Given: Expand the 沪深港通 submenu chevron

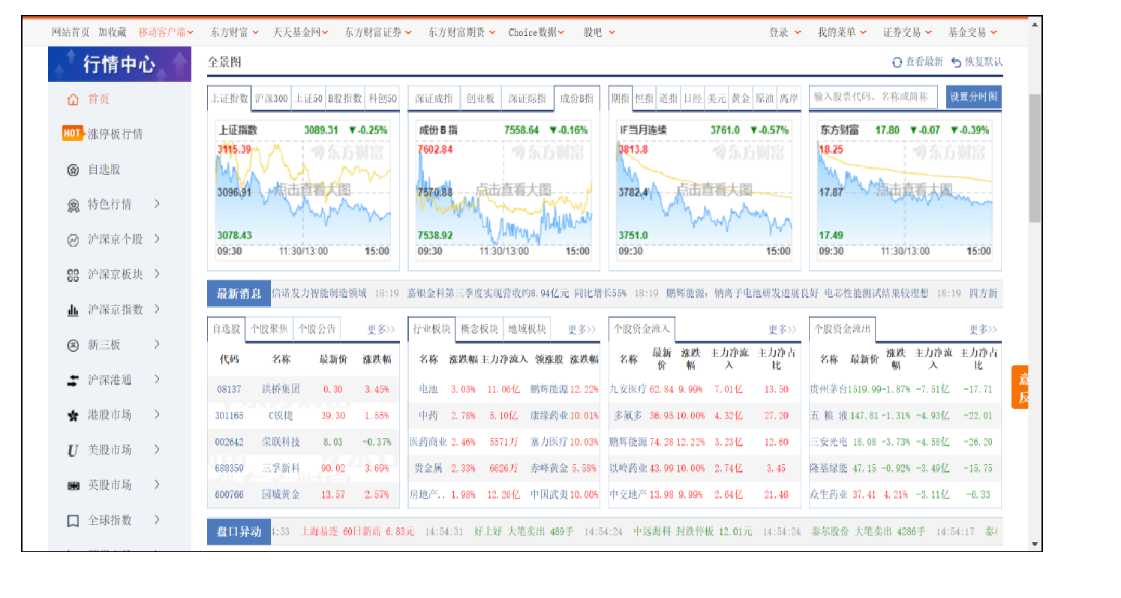Looking at the screenshot, I should [x=157, y=379].
